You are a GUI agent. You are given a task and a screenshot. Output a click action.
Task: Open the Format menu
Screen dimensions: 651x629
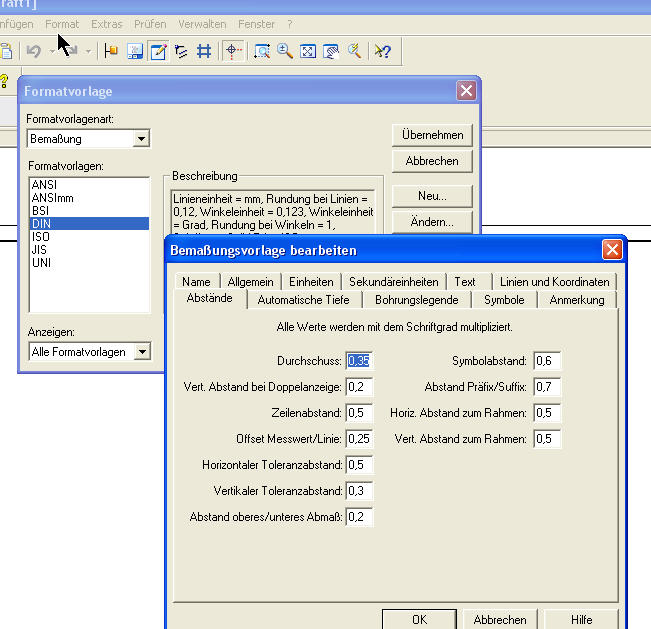[62, 24]
